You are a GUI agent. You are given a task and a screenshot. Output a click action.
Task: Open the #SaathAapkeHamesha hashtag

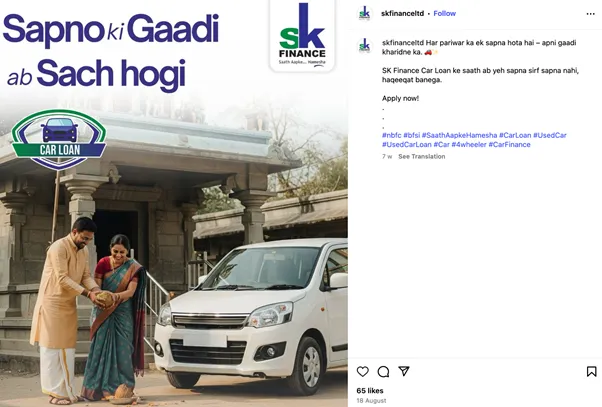point(459,135)
